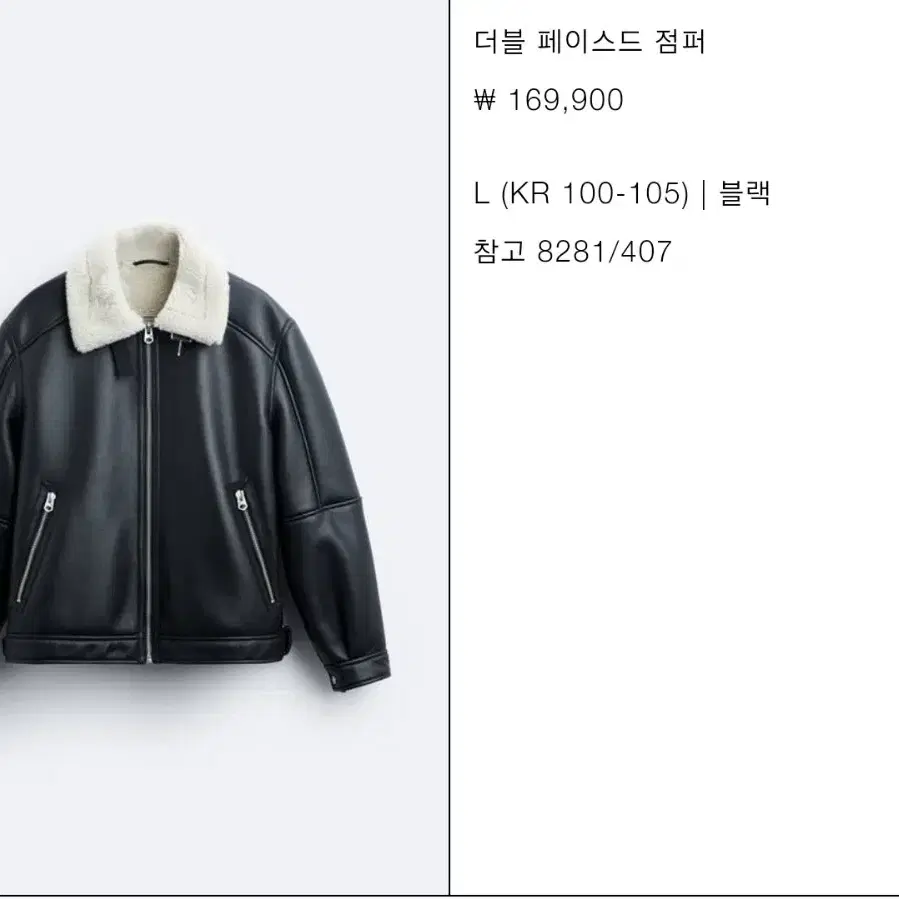The height and width of the screenshot is (899, 899).
Task: Open the black jacket product image
Action: (195, 456)
